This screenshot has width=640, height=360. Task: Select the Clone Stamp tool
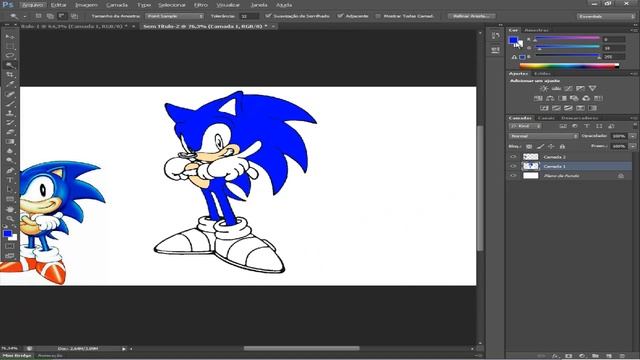pyautogui.click(x=10, y=113)
